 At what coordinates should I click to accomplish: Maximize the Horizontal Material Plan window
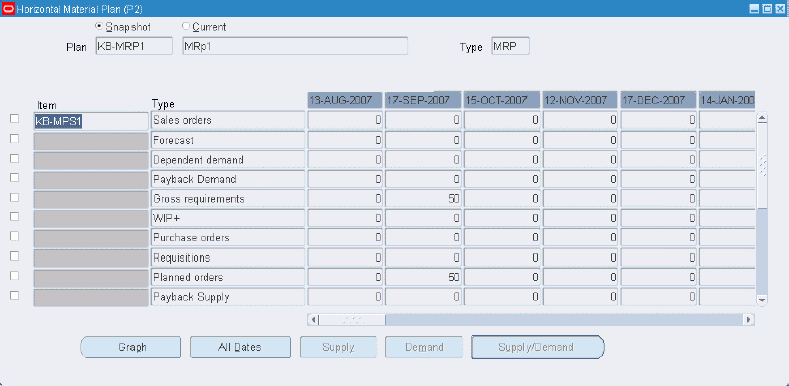(x=767, y=9)
